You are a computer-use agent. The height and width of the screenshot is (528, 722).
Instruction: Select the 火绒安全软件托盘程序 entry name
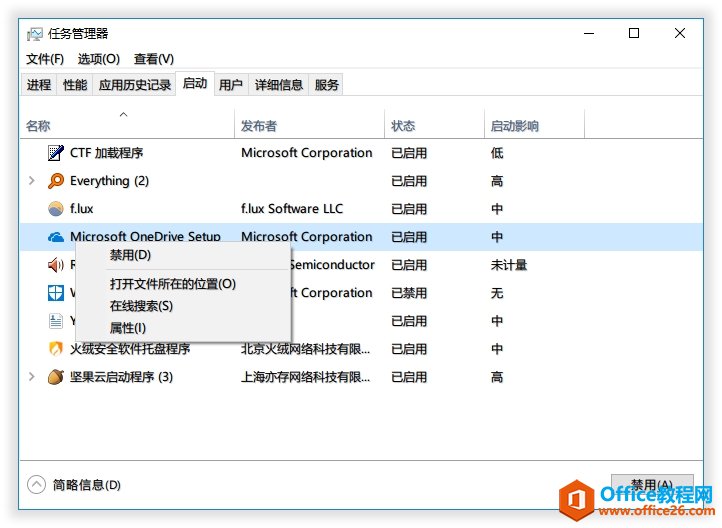point(130,349)
